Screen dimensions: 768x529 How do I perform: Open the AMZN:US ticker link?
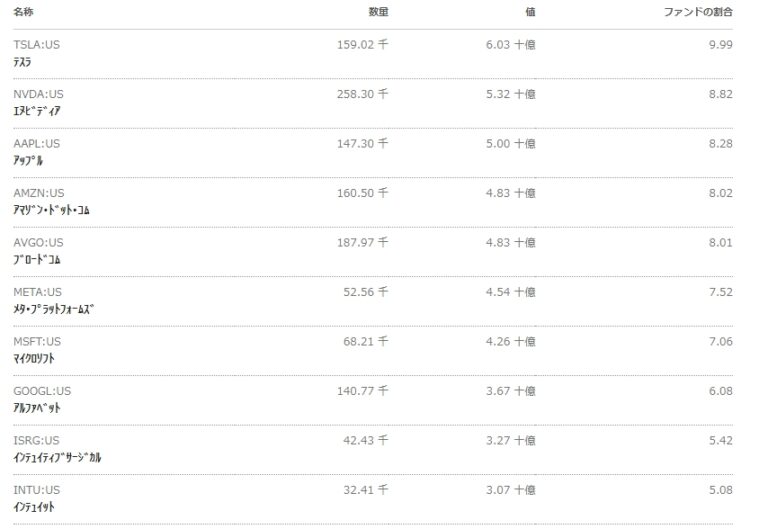coord(39,193)
